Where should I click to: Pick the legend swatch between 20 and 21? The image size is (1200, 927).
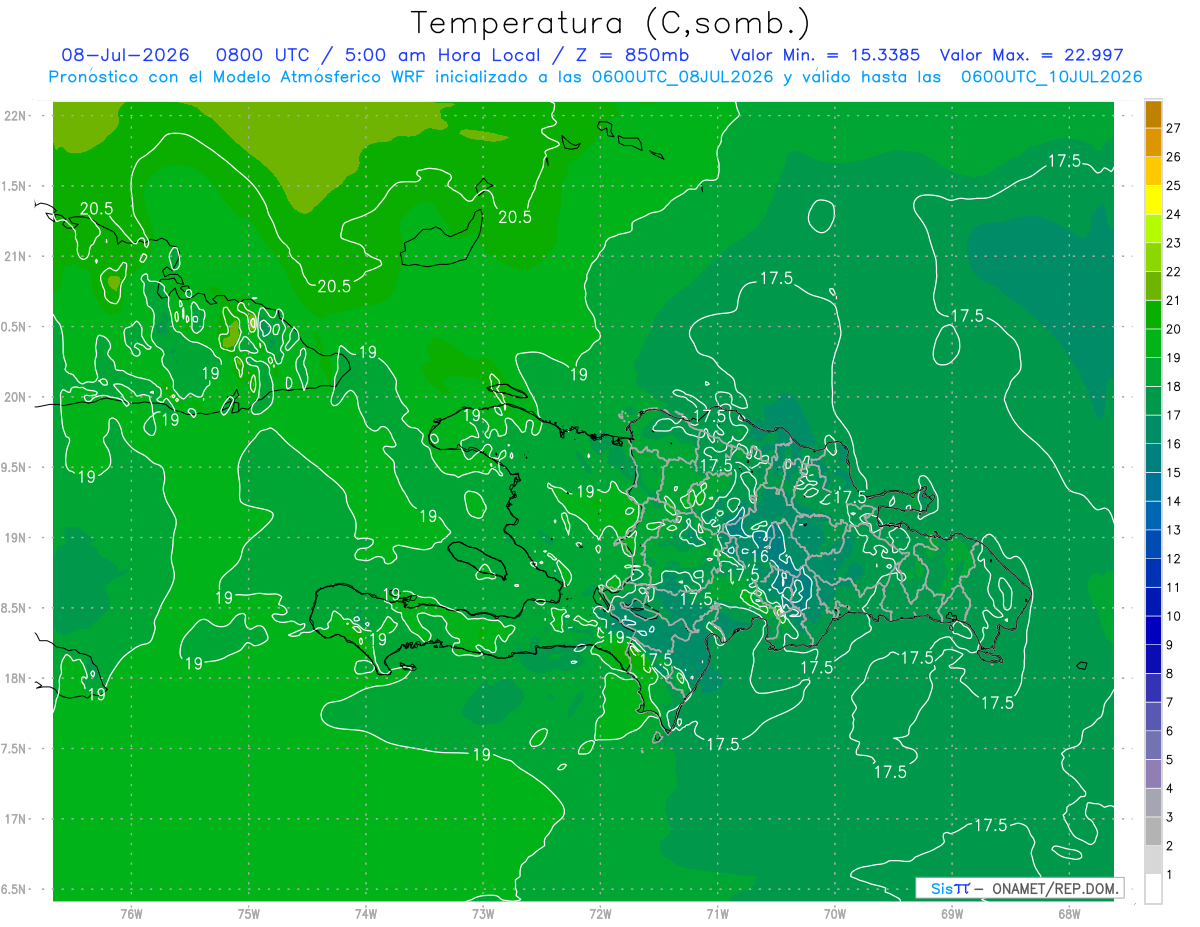click(1153, 315)
